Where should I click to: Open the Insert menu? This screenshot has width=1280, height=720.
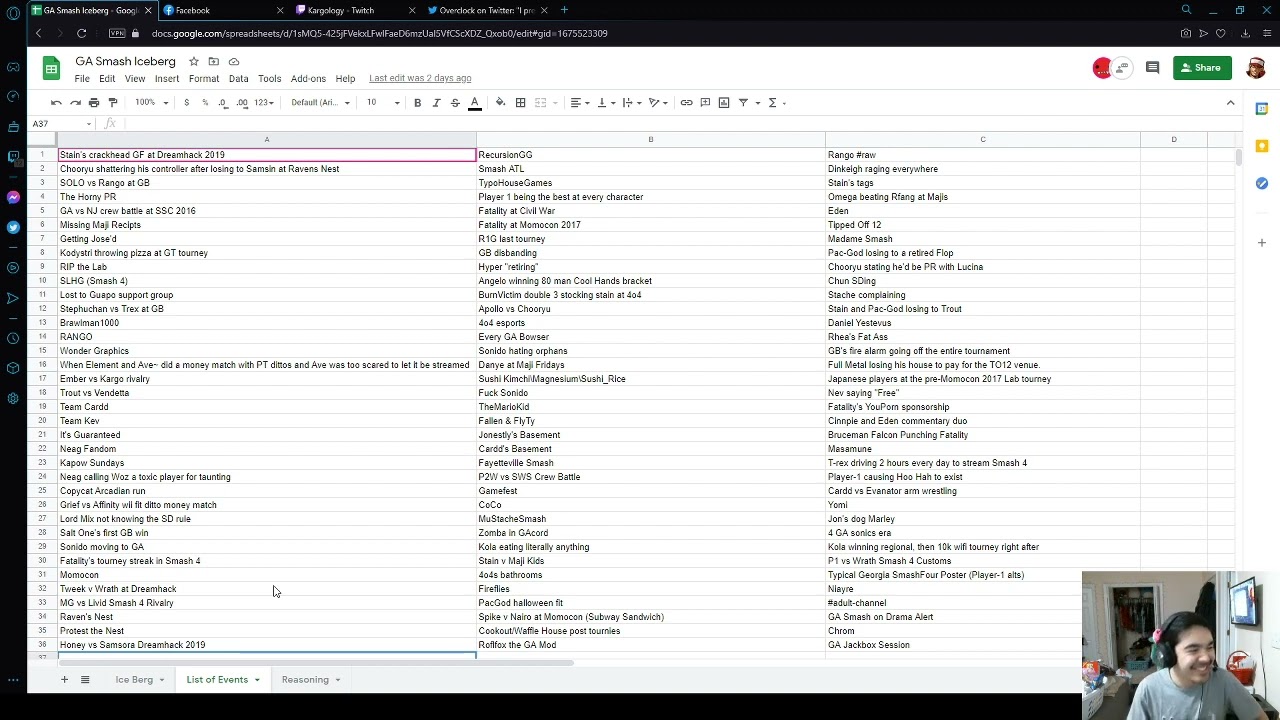(167, 78)
